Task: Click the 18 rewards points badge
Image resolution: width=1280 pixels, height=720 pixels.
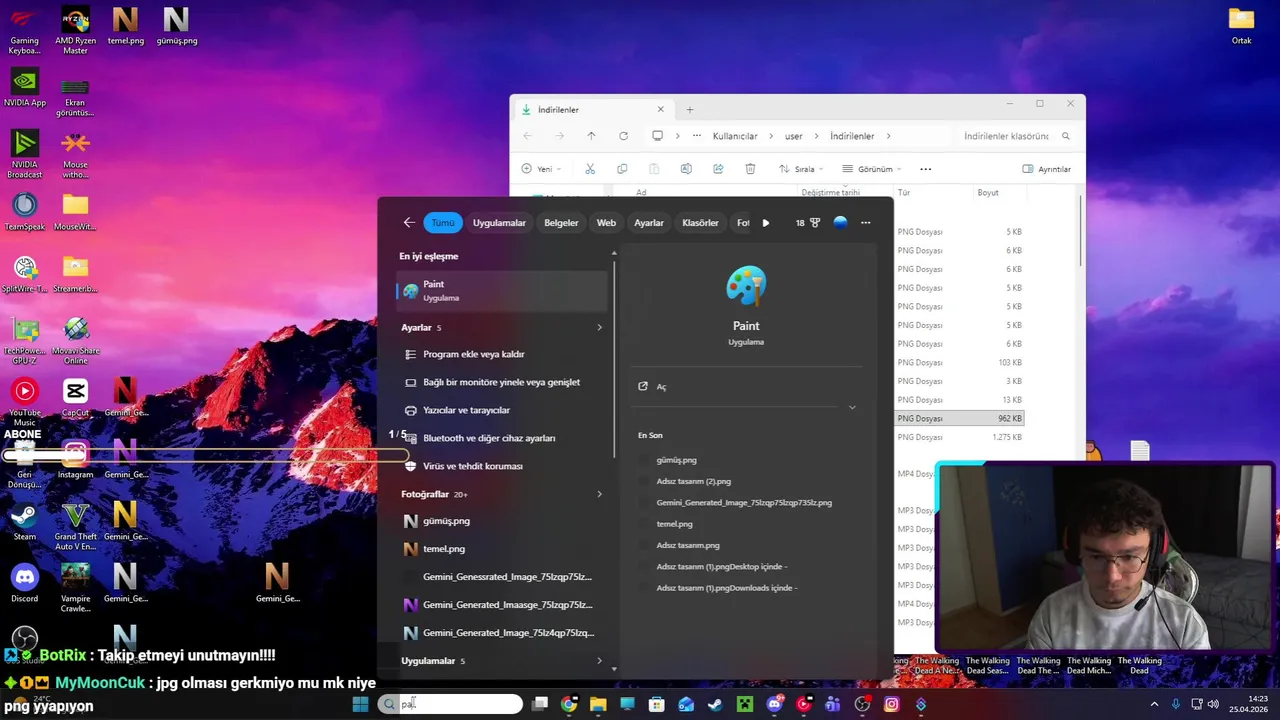Action: (807, 223)
